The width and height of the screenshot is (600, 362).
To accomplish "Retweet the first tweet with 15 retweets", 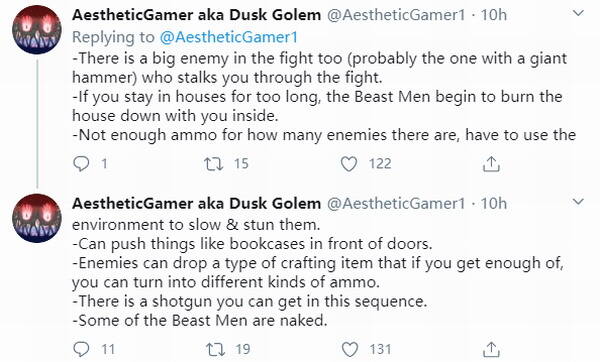I will (213, 164).
